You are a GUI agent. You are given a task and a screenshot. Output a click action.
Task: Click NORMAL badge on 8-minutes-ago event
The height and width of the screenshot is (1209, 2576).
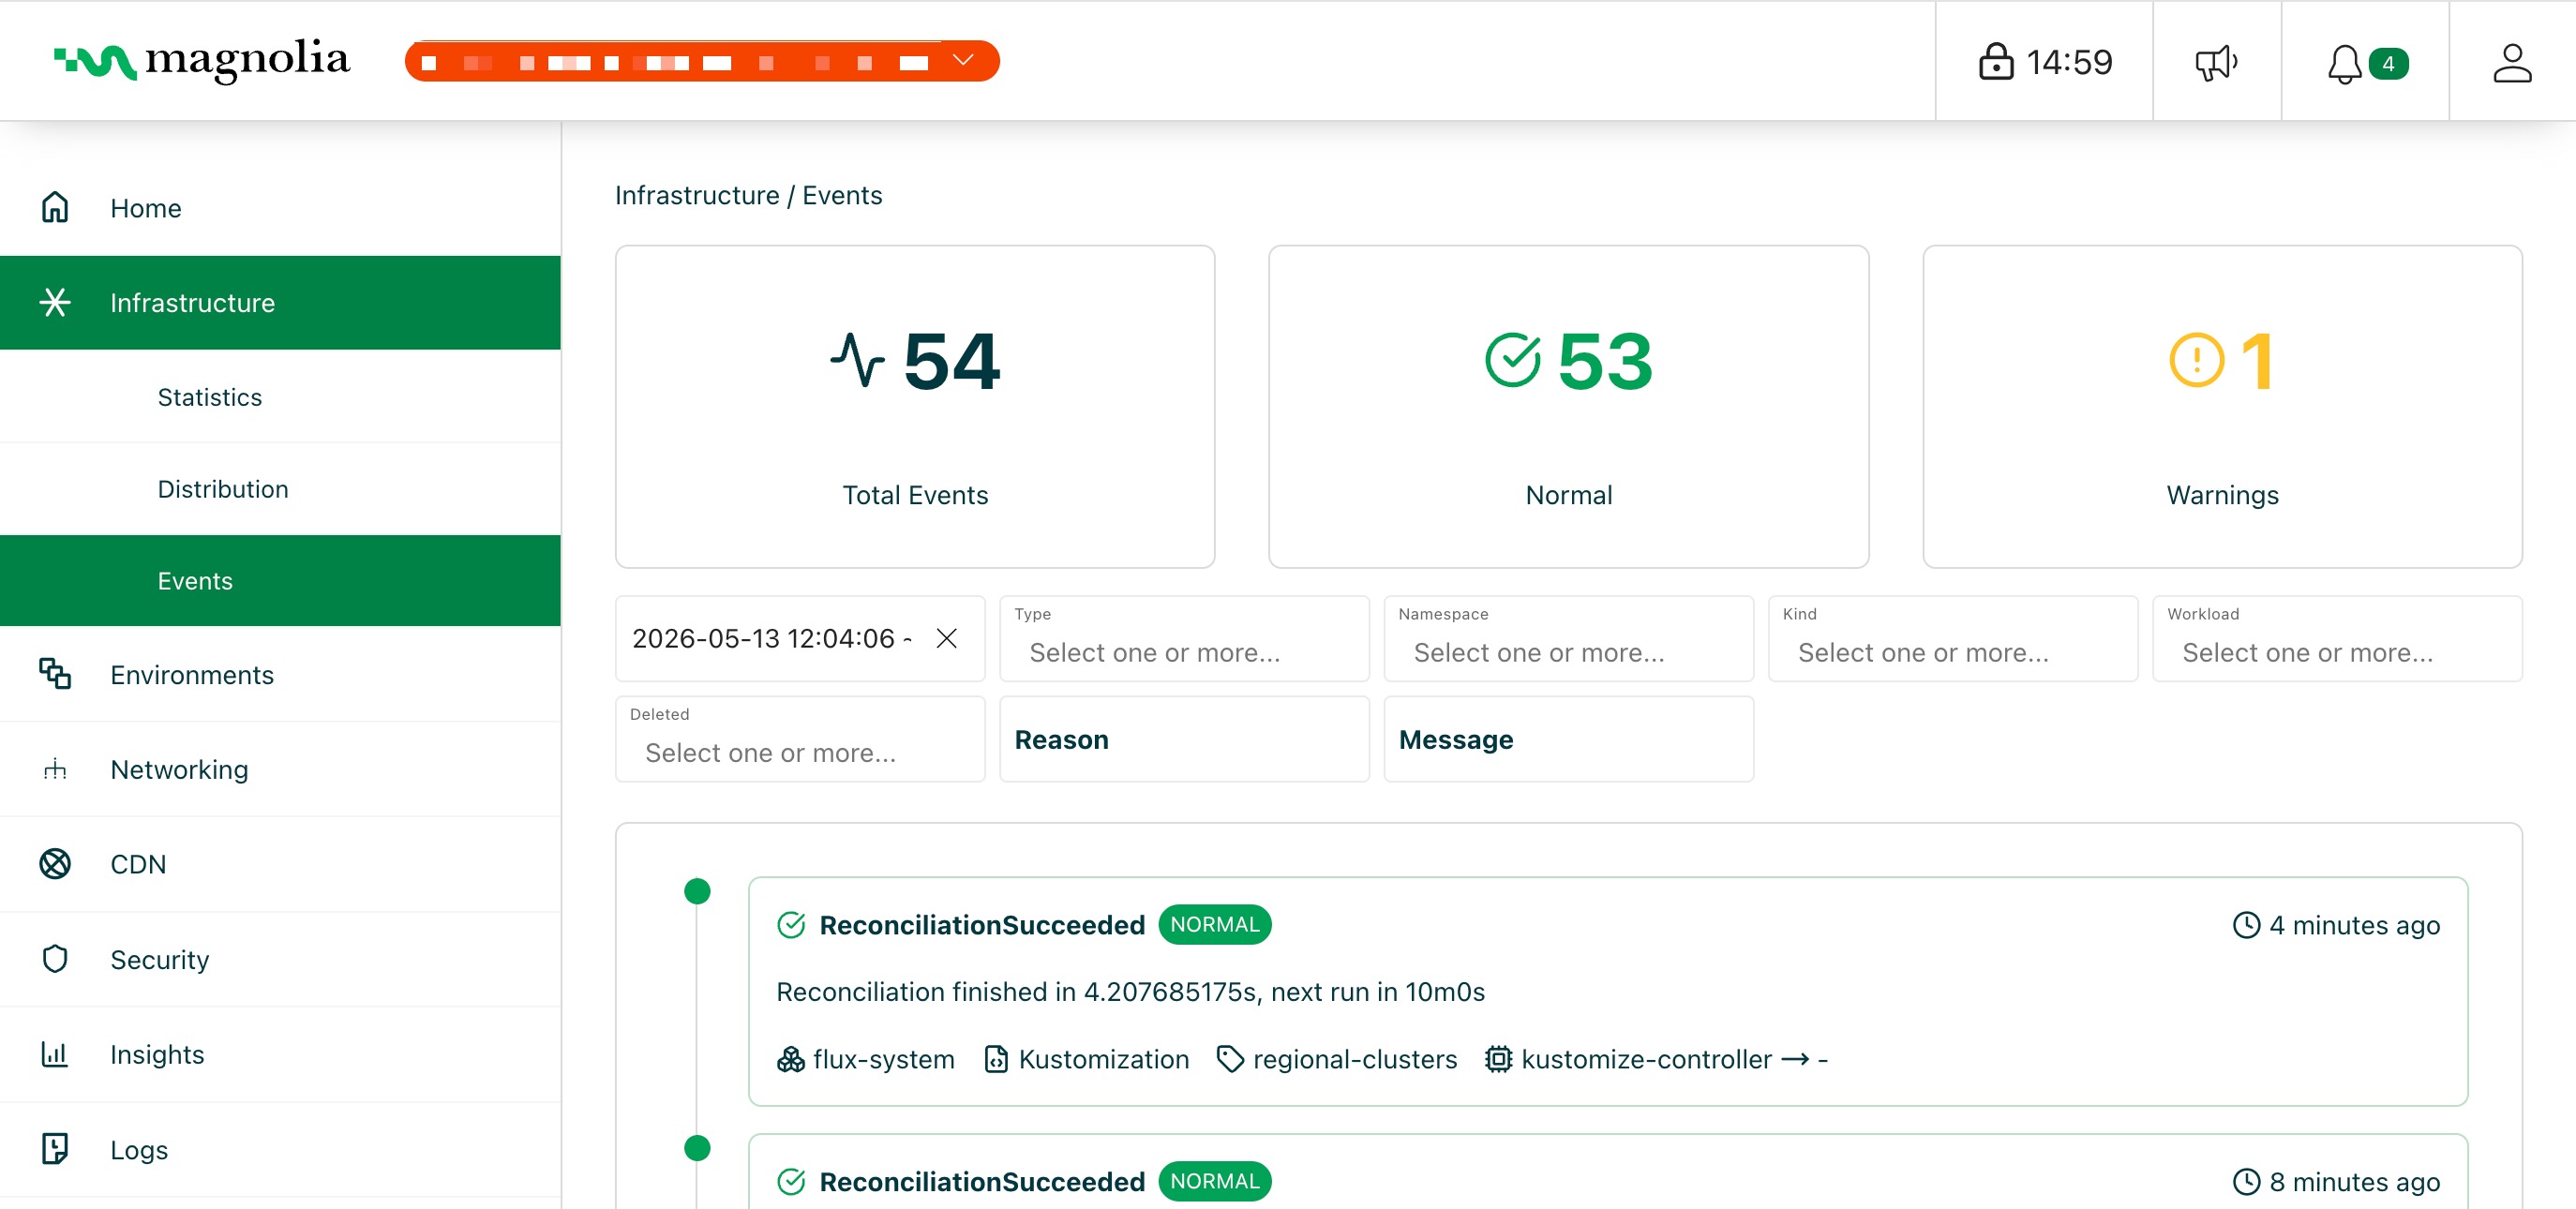pos(1215,1181)
